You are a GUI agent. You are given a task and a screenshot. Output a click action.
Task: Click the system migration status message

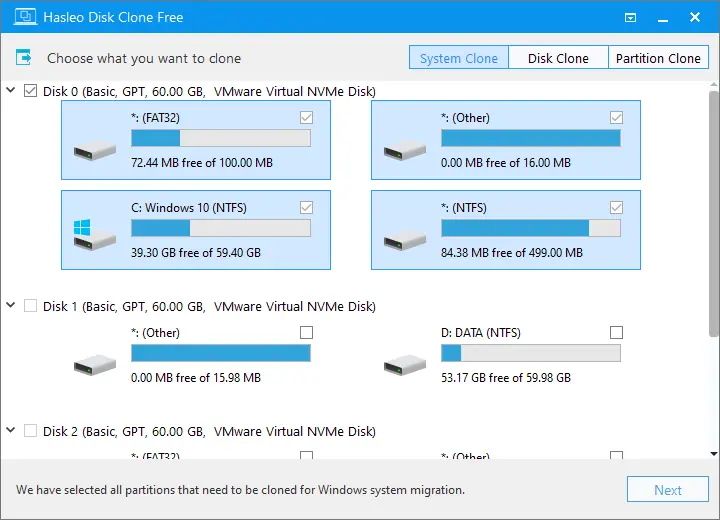241,490
